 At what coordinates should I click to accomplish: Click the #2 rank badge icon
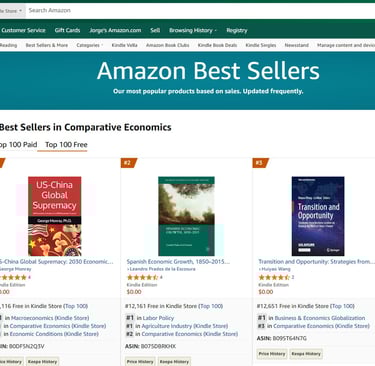tap(128, 163)
